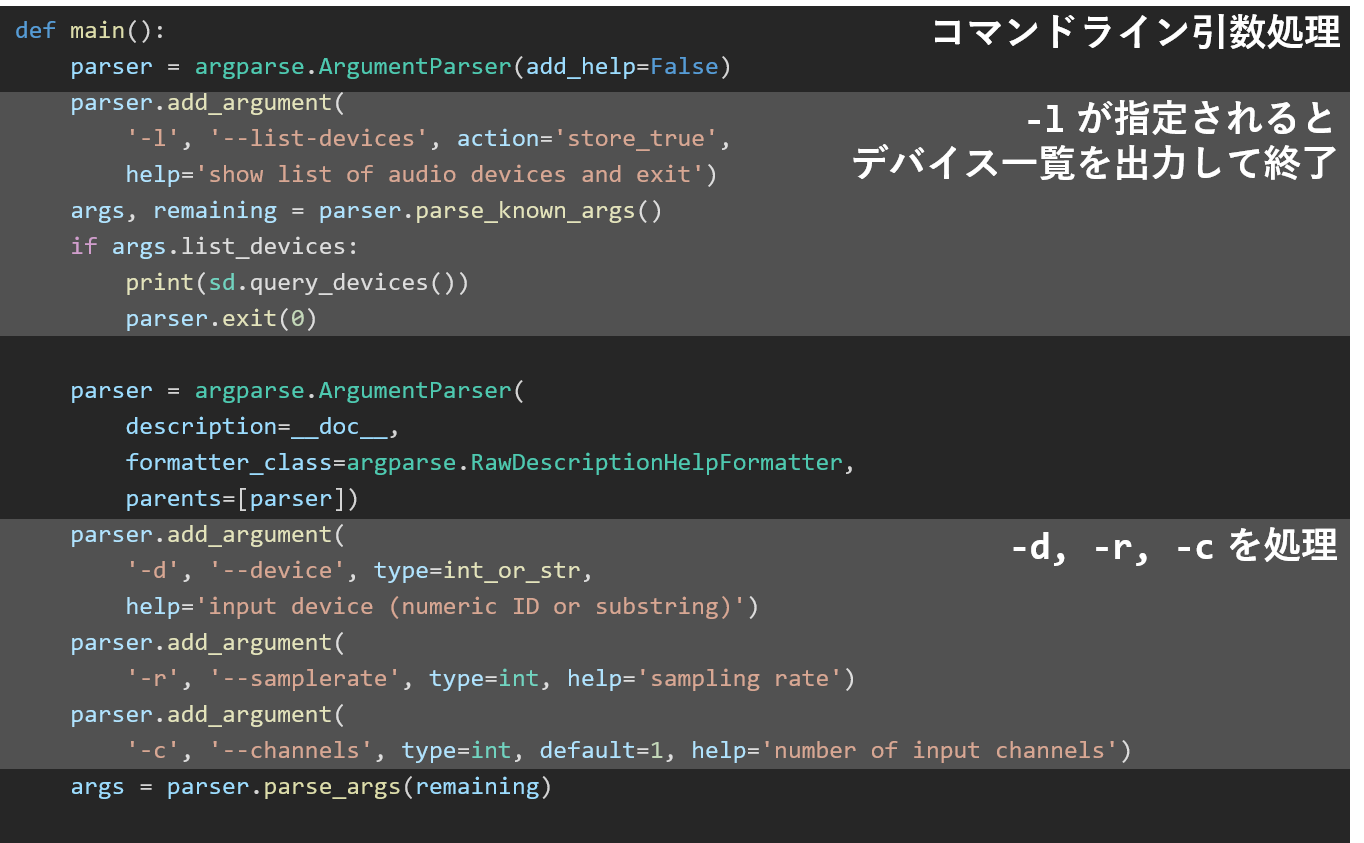Click the action='store_true' text
This screenshot has height=843, width=1364.
click(x=587, y=139)
